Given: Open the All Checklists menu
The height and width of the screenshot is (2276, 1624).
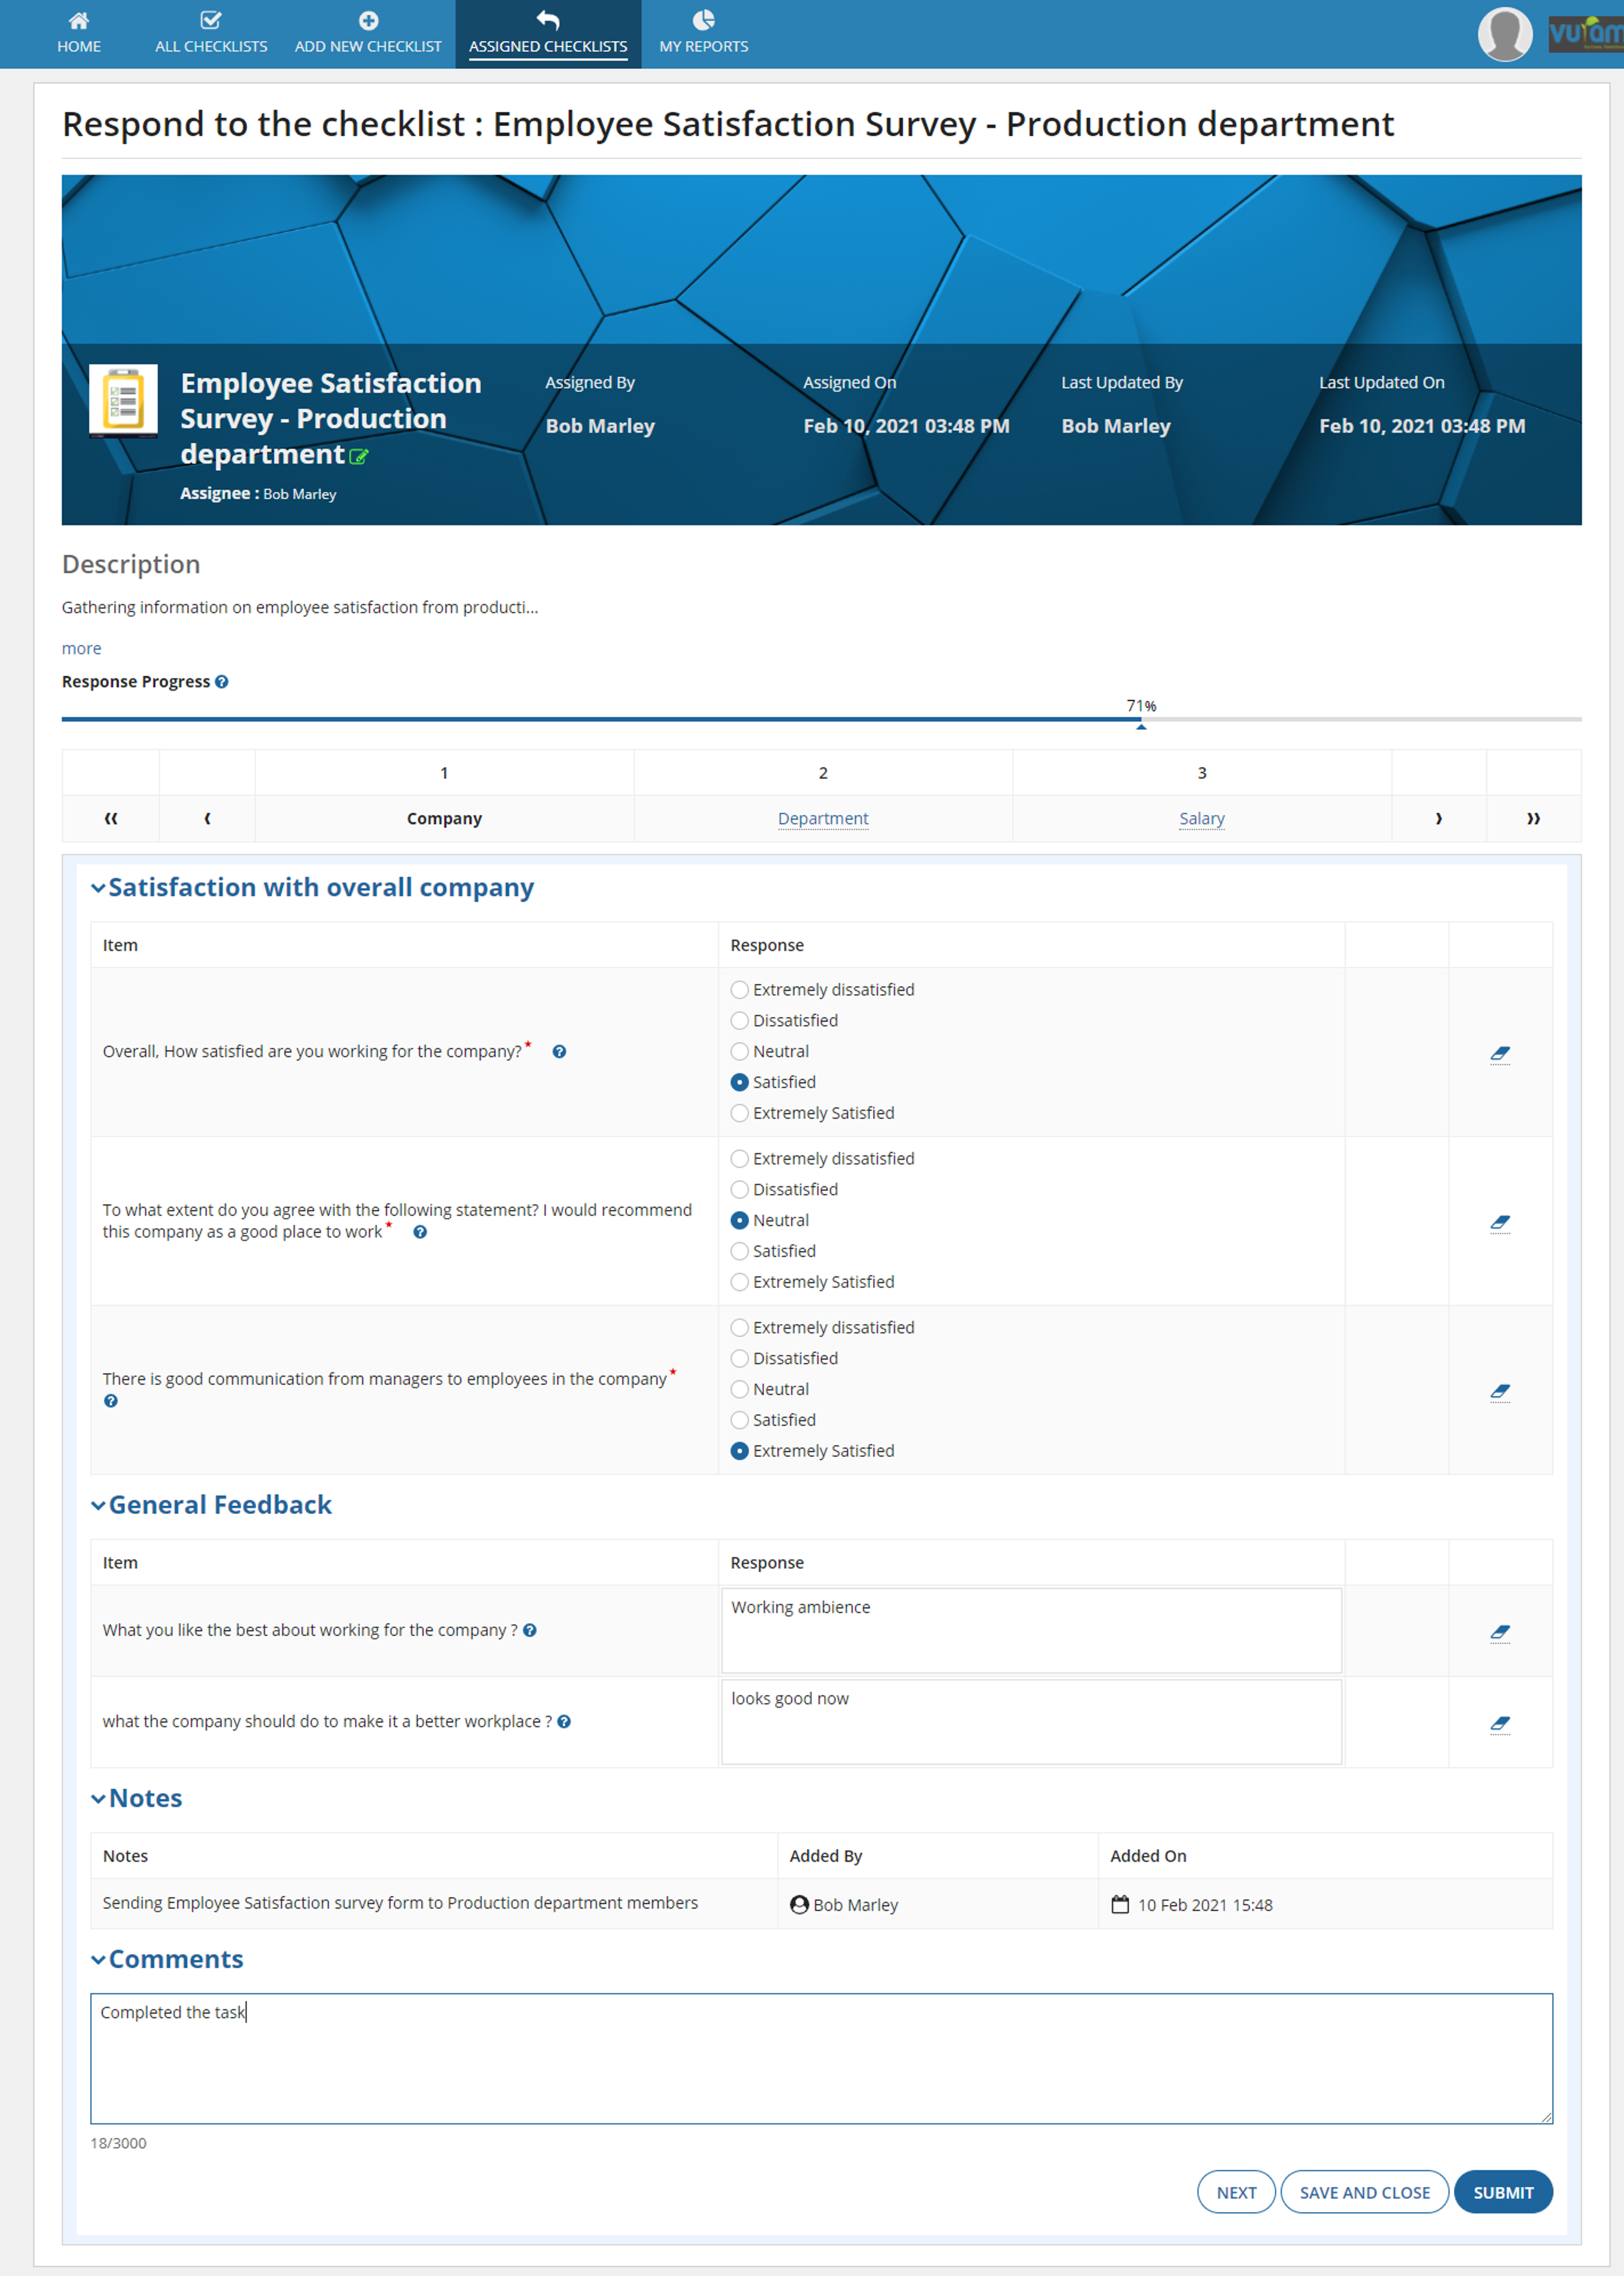Looking at the screenshot, I should 211,34.
